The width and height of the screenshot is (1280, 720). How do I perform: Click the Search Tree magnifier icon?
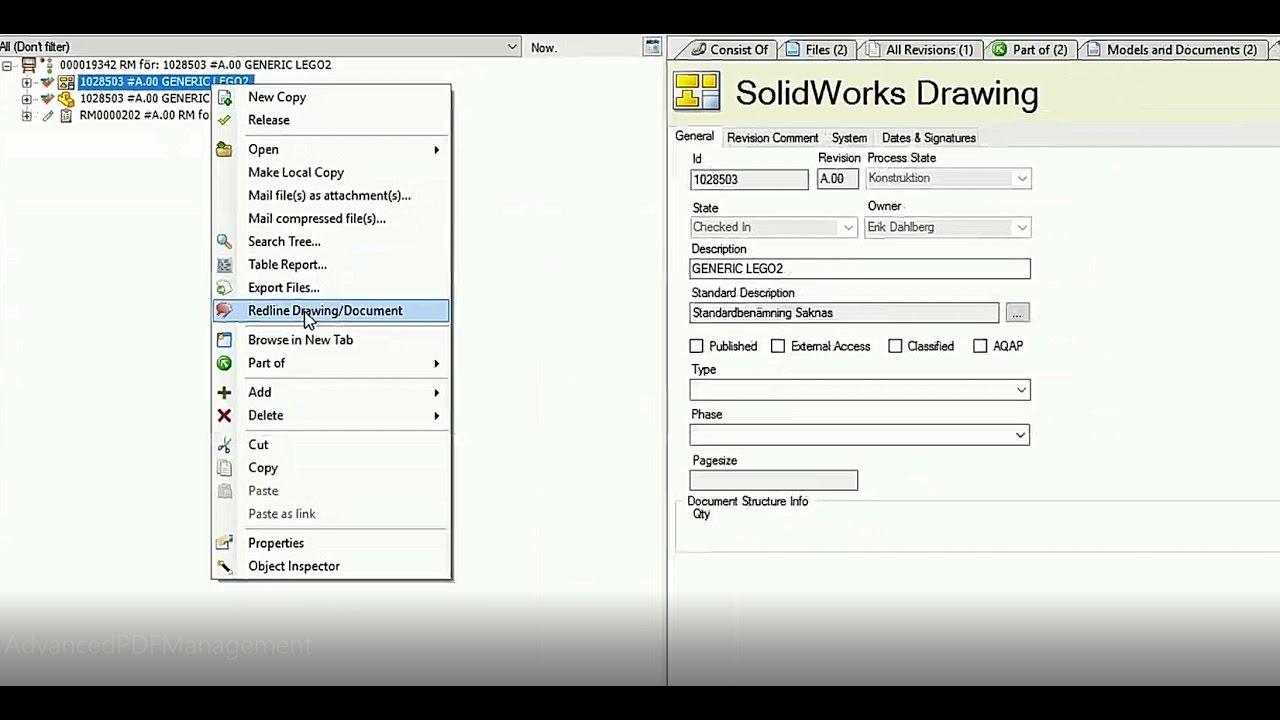pyautogui.click(x=225, y=241)
